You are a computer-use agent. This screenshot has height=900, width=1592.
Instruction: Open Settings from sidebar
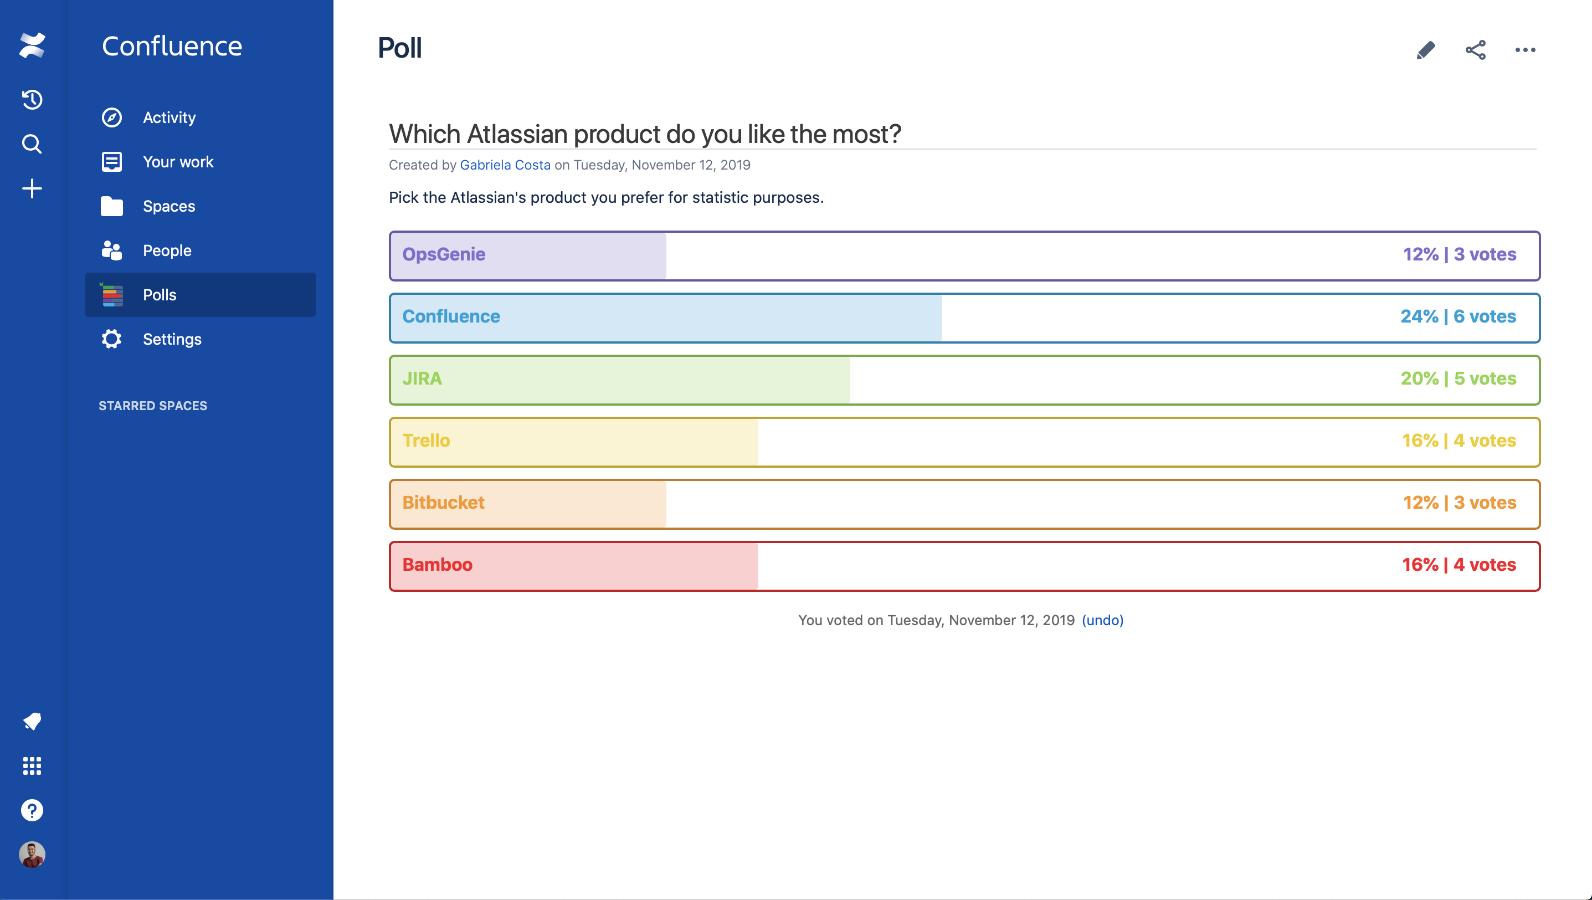click(x=172, y=339)
